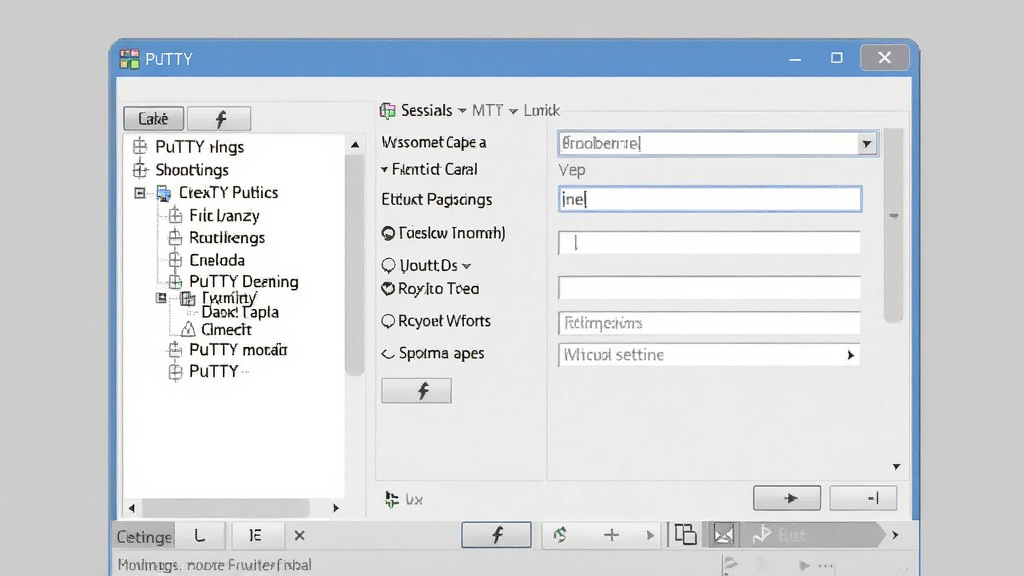Click tree horizontal scroll left arrow
Screen dimensions: 1024x576
click(x=132, y=507)
